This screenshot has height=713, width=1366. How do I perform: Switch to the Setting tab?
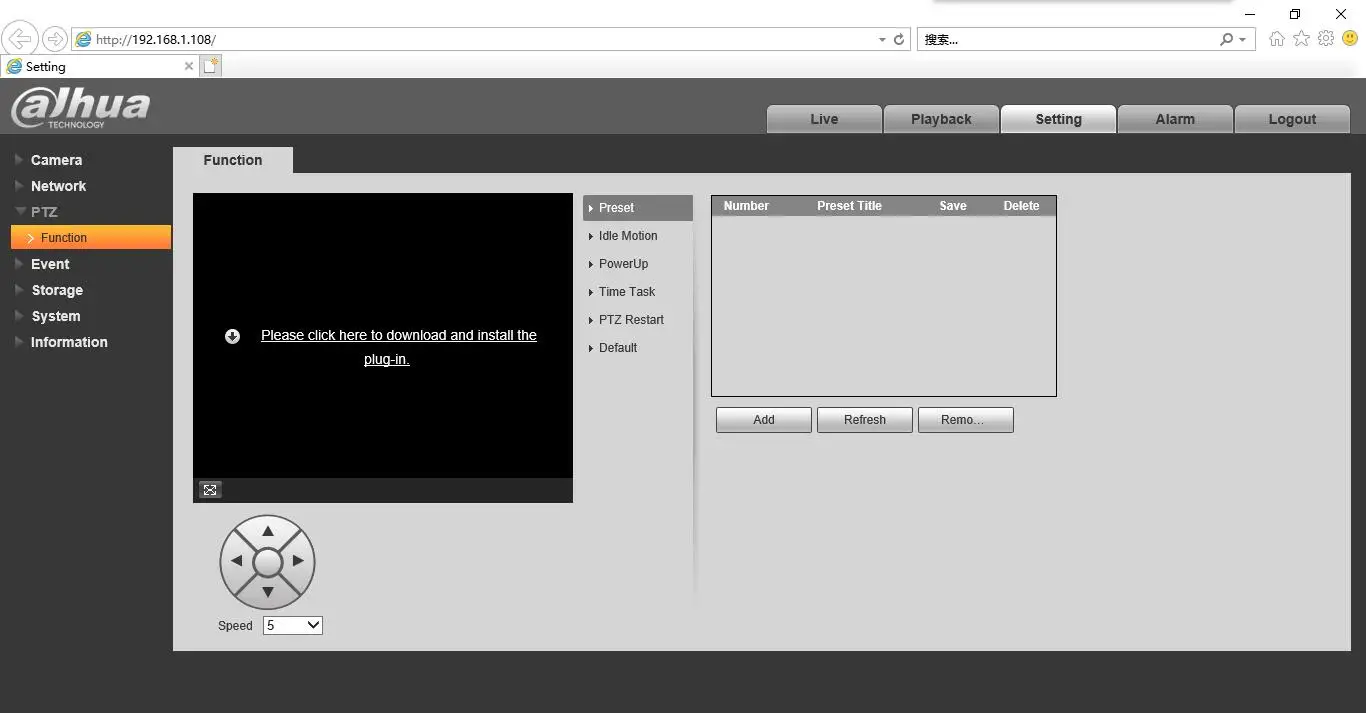1058,119
